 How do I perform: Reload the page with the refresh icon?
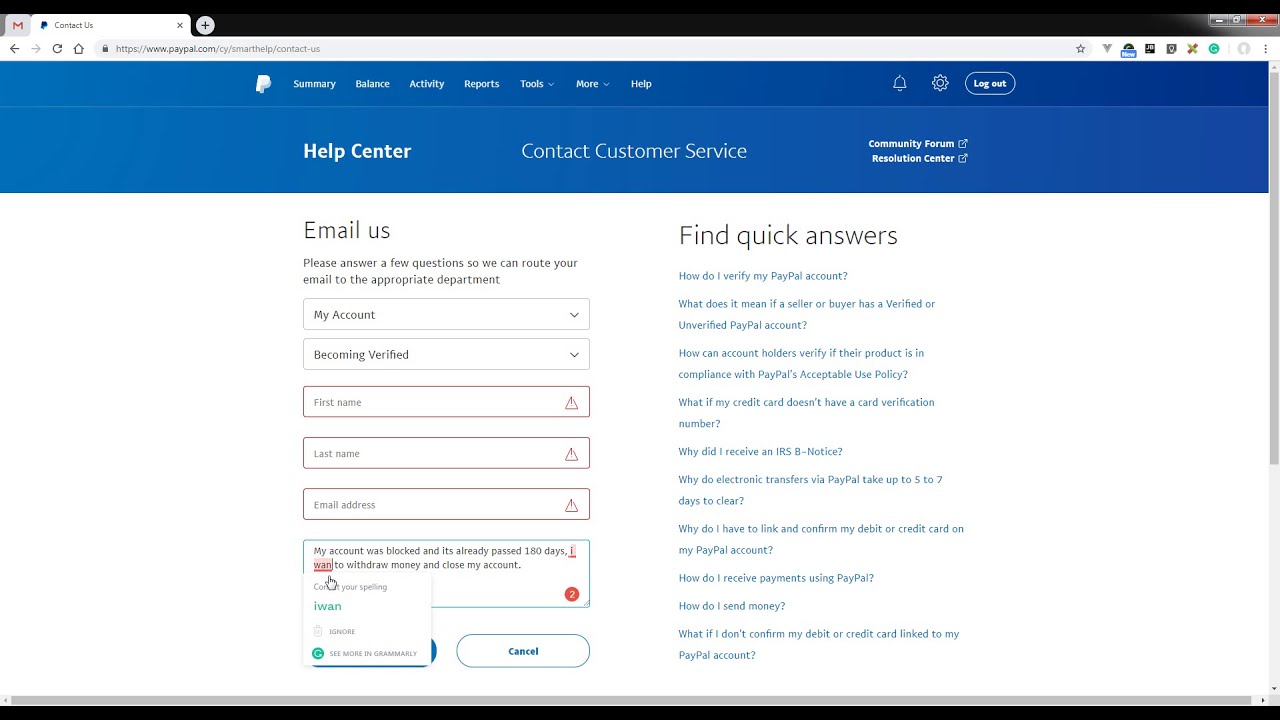click(57, 48)
